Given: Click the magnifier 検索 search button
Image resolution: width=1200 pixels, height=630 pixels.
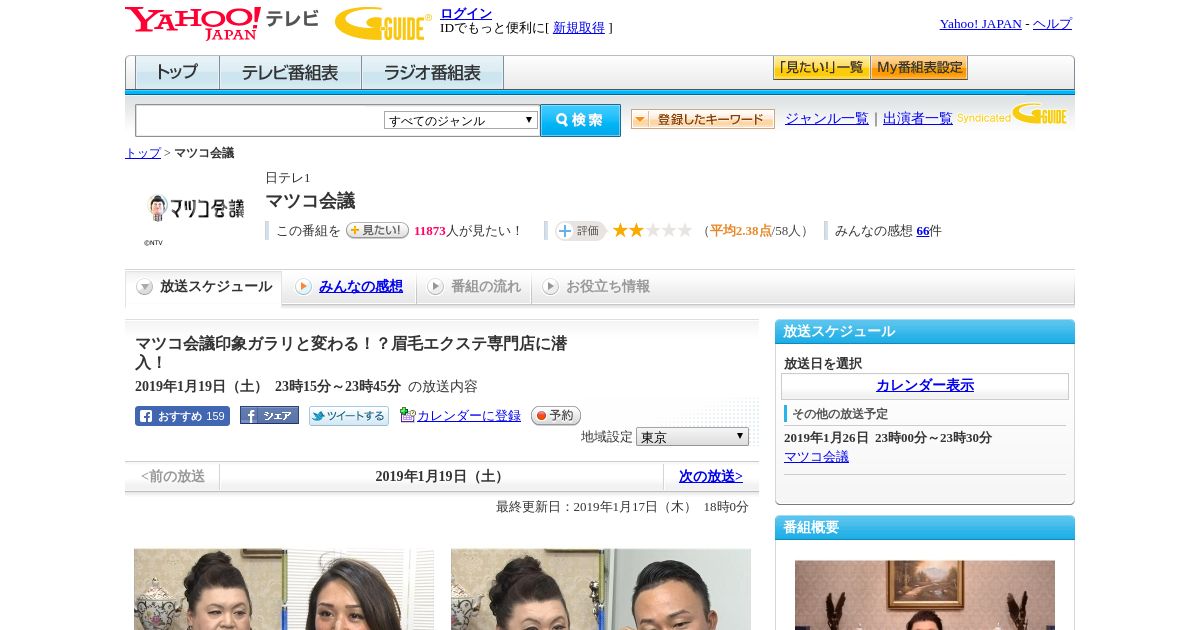Looking at the screenshot, I should (580, 120).
